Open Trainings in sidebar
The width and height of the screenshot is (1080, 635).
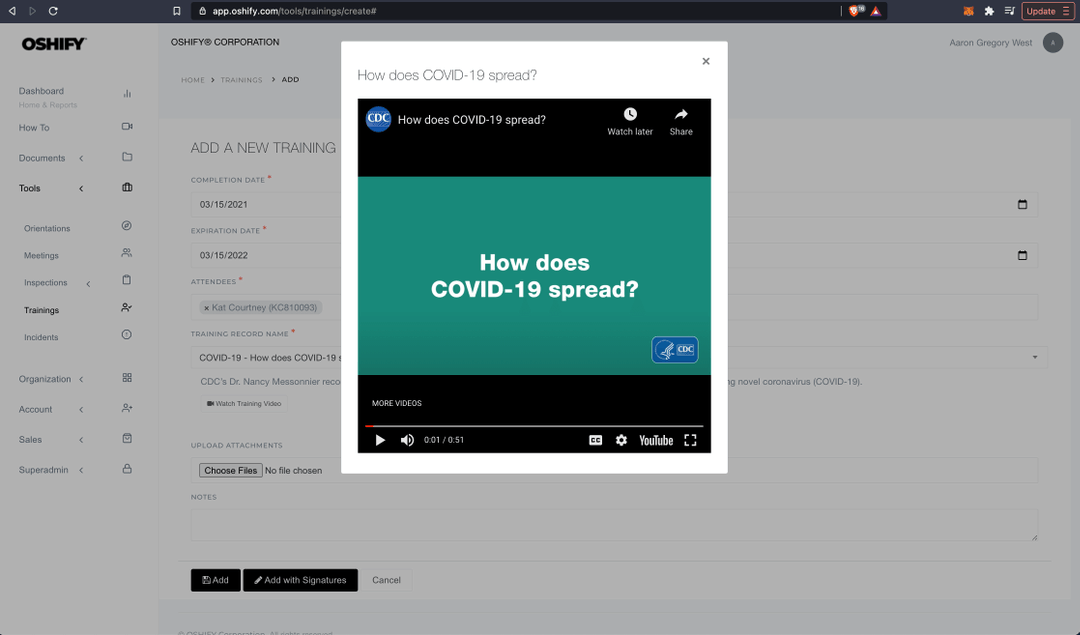pos(41,310)
